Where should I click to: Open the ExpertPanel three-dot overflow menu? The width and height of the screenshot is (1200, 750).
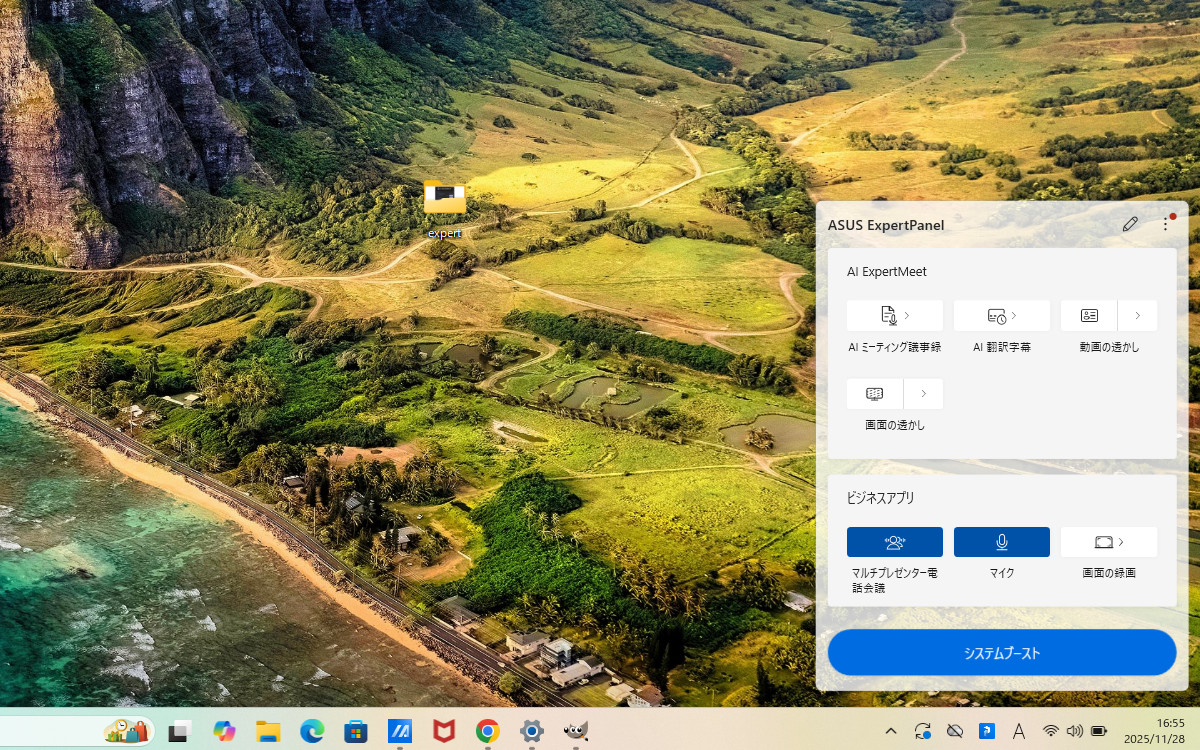click(1165, 224)
